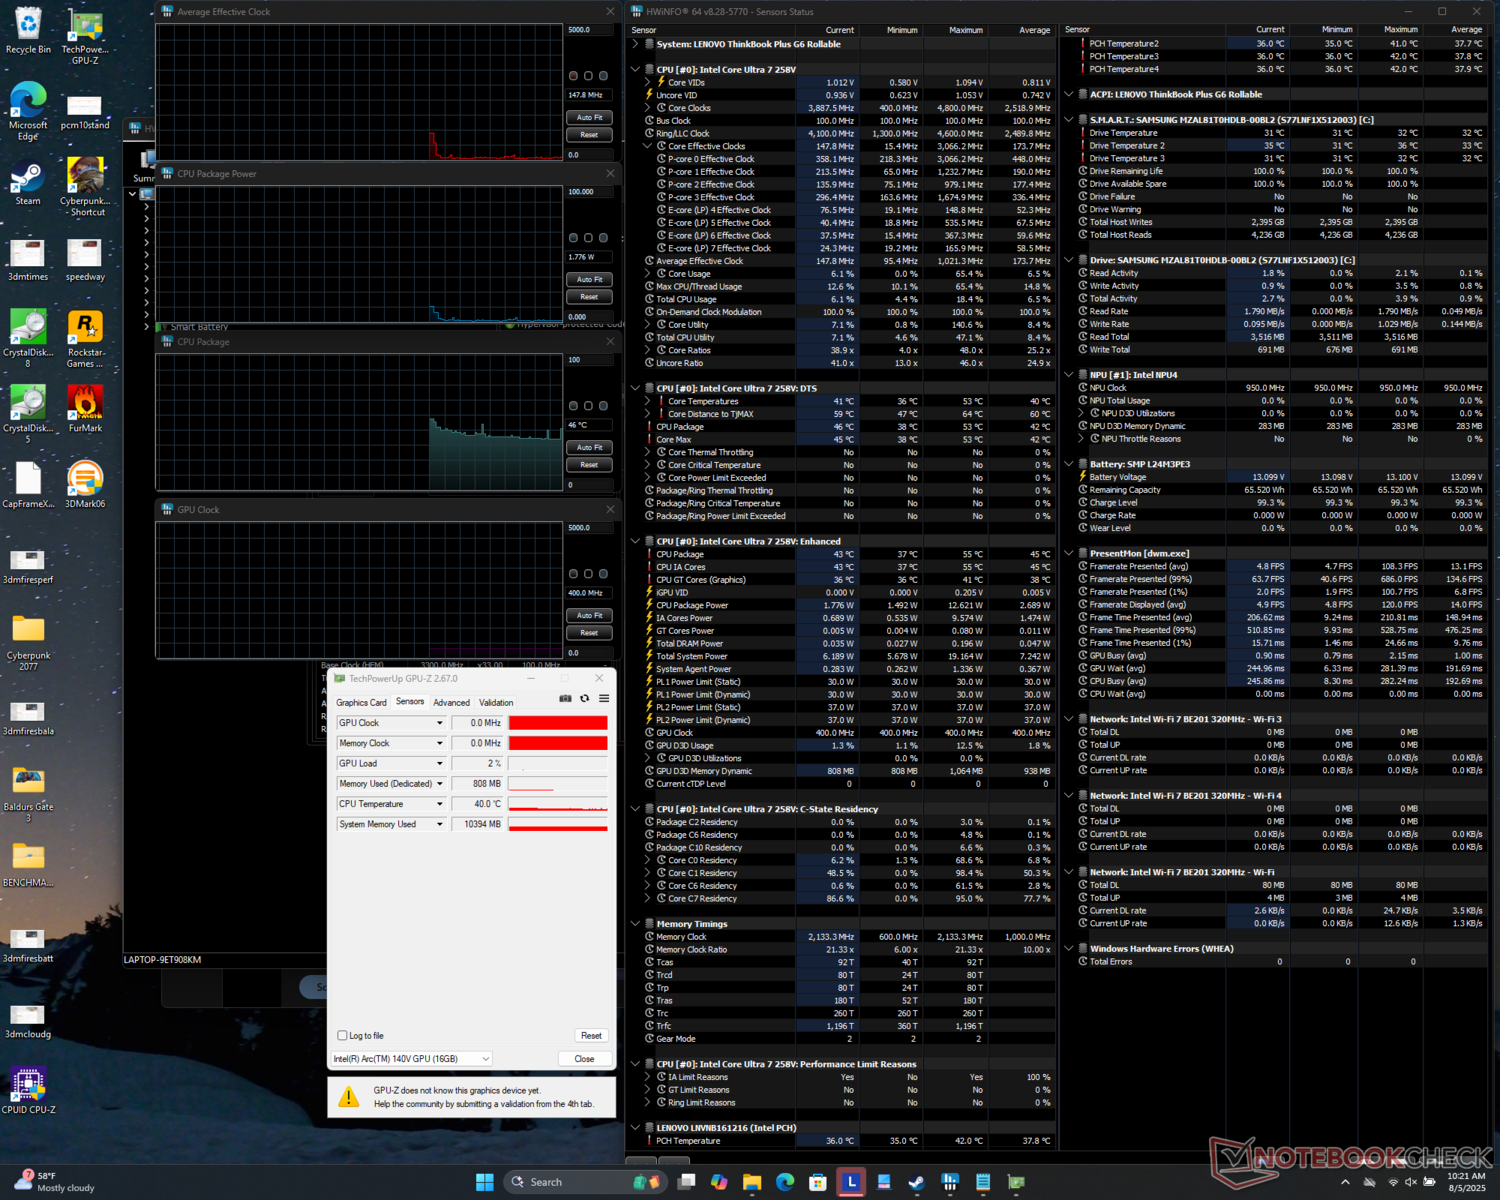Collapse the Battery: SMP L24M3PE3 group
This screenshot has width=1500, height=1200.
click(1069, 464)
